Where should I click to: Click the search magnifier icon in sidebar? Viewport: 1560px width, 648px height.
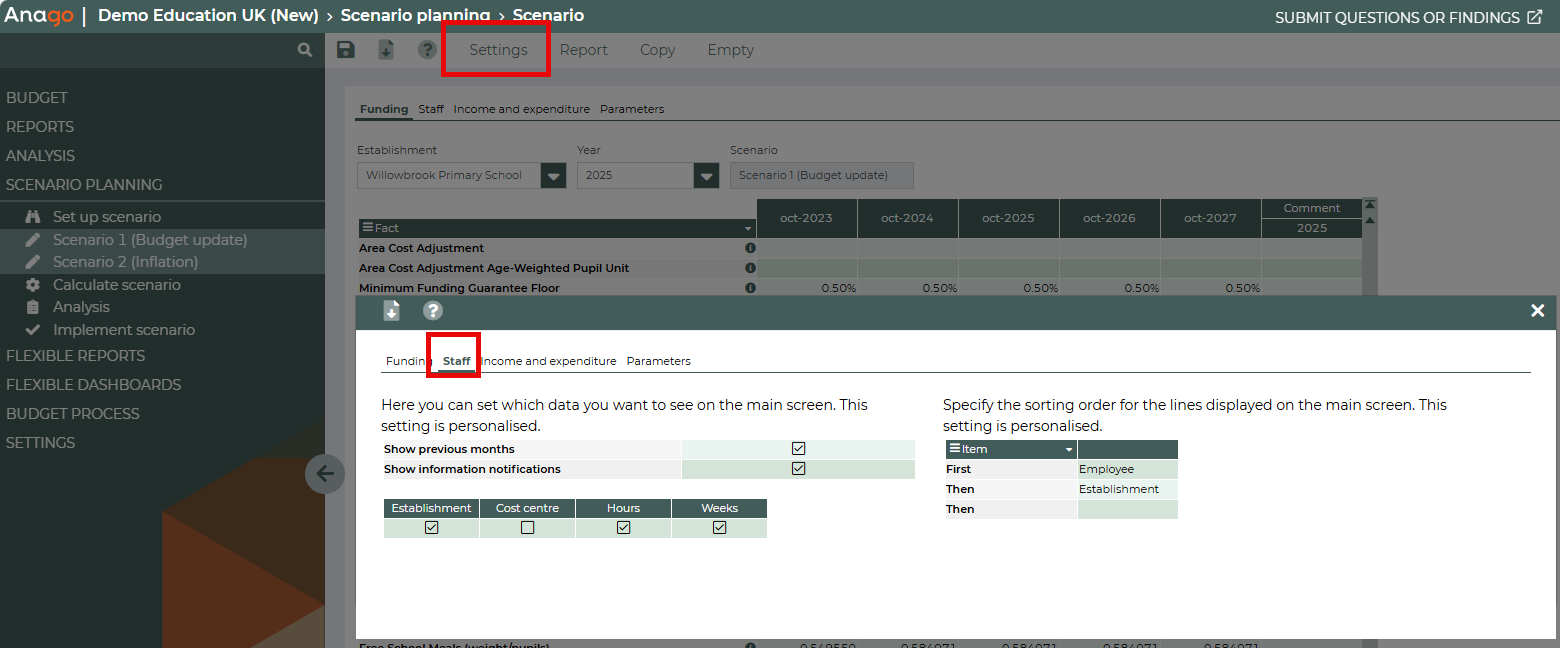pos(305,50)
